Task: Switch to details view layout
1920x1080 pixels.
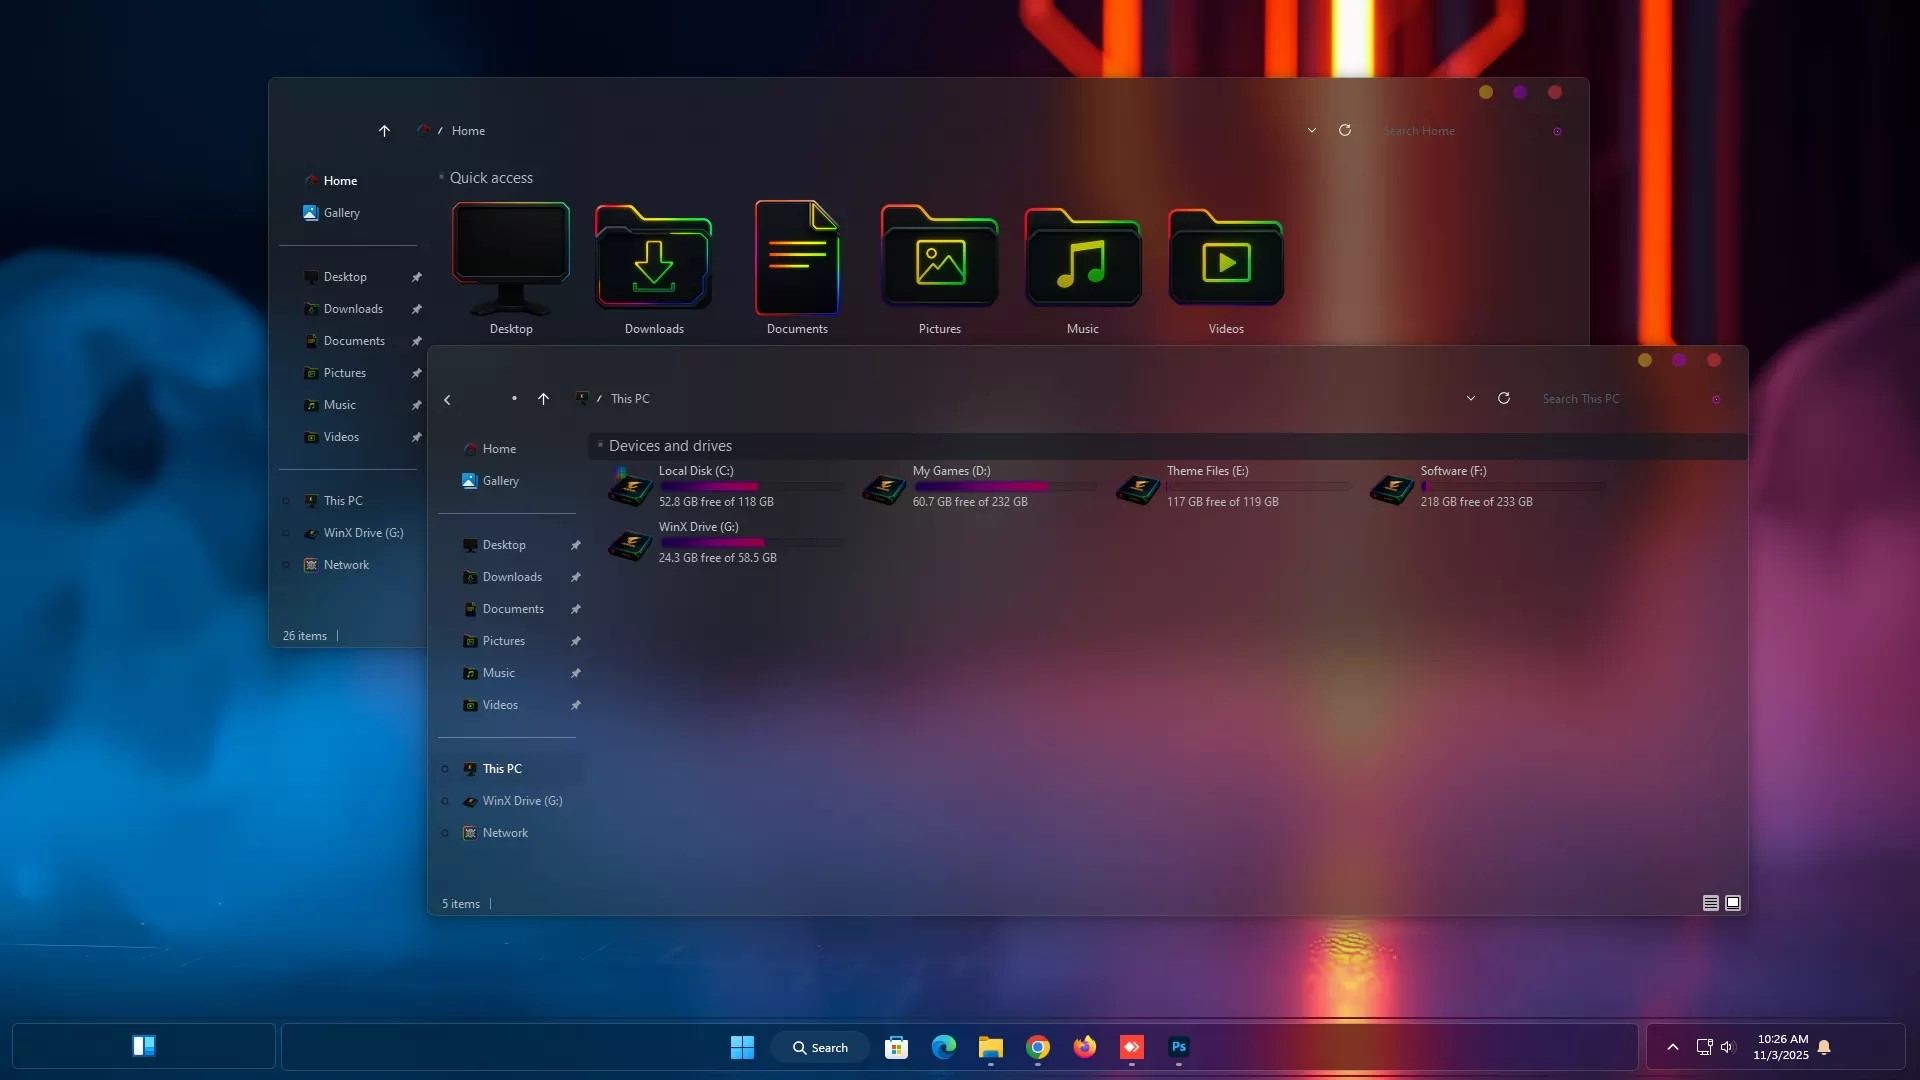Action: click(1710, 903)
